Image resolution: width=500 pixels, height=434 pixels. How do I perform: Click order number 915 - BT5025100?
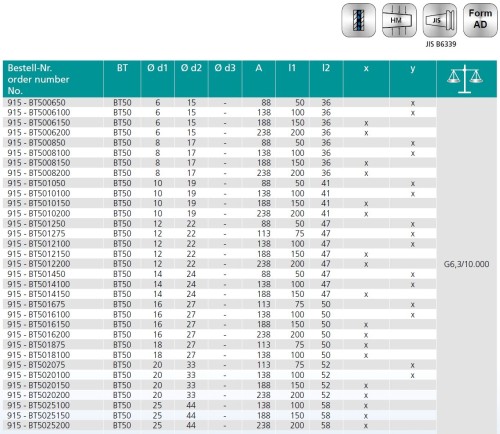(x=39, y=405)
